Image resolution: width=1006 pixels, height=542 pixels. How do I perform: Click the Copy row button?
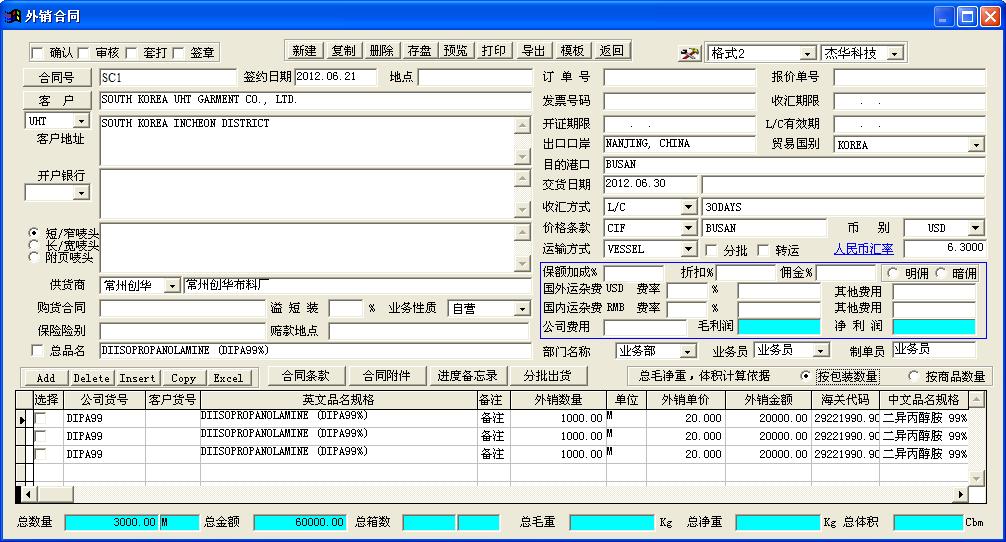(x=183, y=378)
